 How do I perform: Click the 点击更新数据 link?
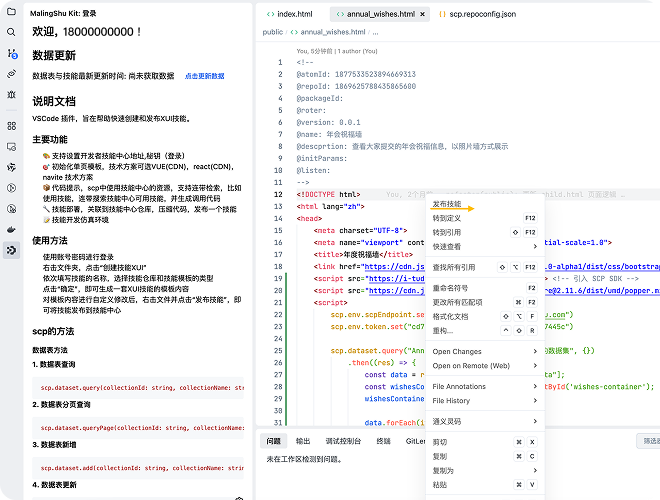205,76
